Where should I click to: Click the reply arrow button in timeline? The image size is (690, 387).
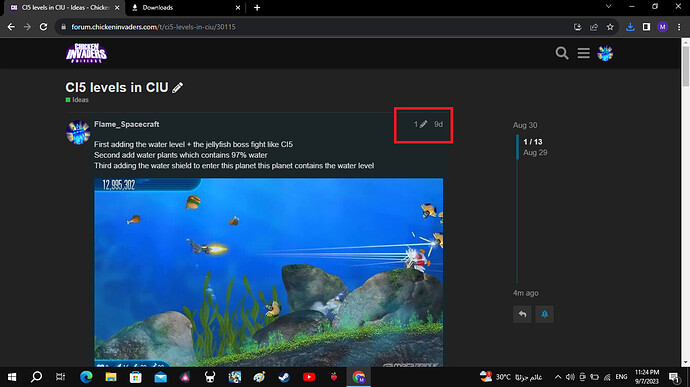point(522,314)
